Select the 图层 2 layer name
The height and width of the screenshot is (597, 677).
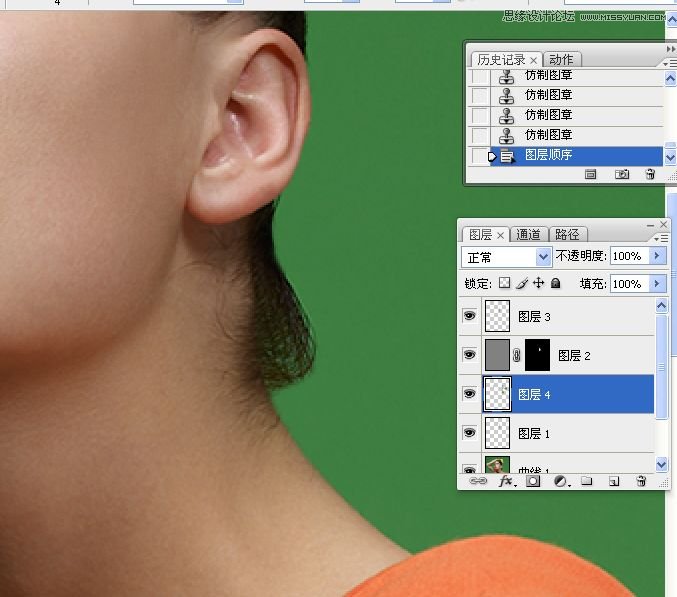pos(574,356)
